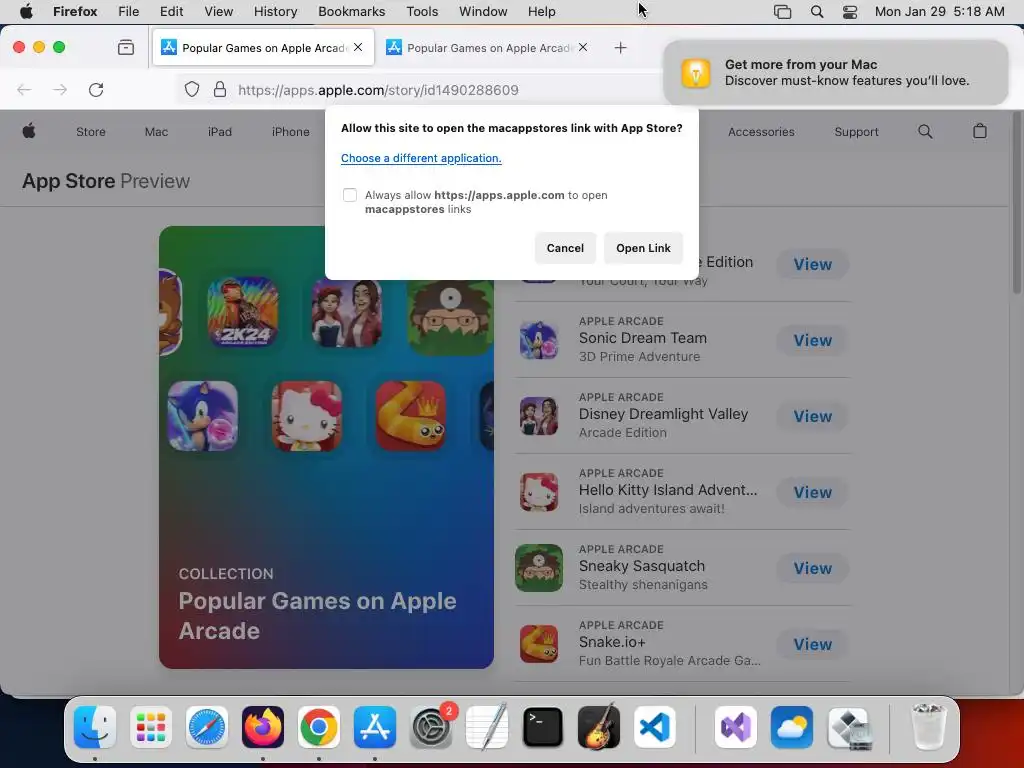Click Disney Dreamlight Valley list icon
This screenshot has height=768, width=1024.
[x=539, y=416]
